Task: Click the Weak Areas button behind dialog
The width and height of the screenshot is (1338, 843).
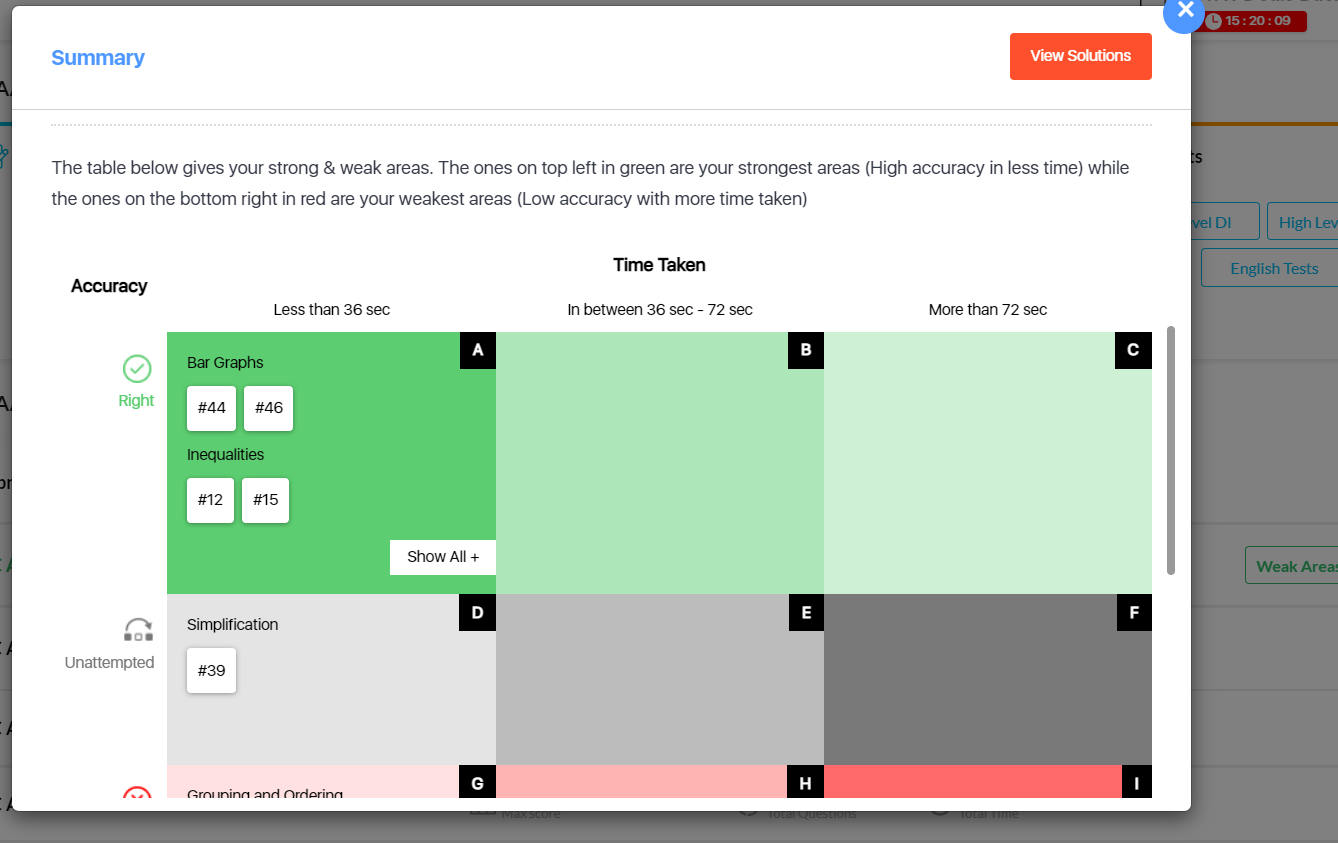Action: click(x=1294, y=566)
